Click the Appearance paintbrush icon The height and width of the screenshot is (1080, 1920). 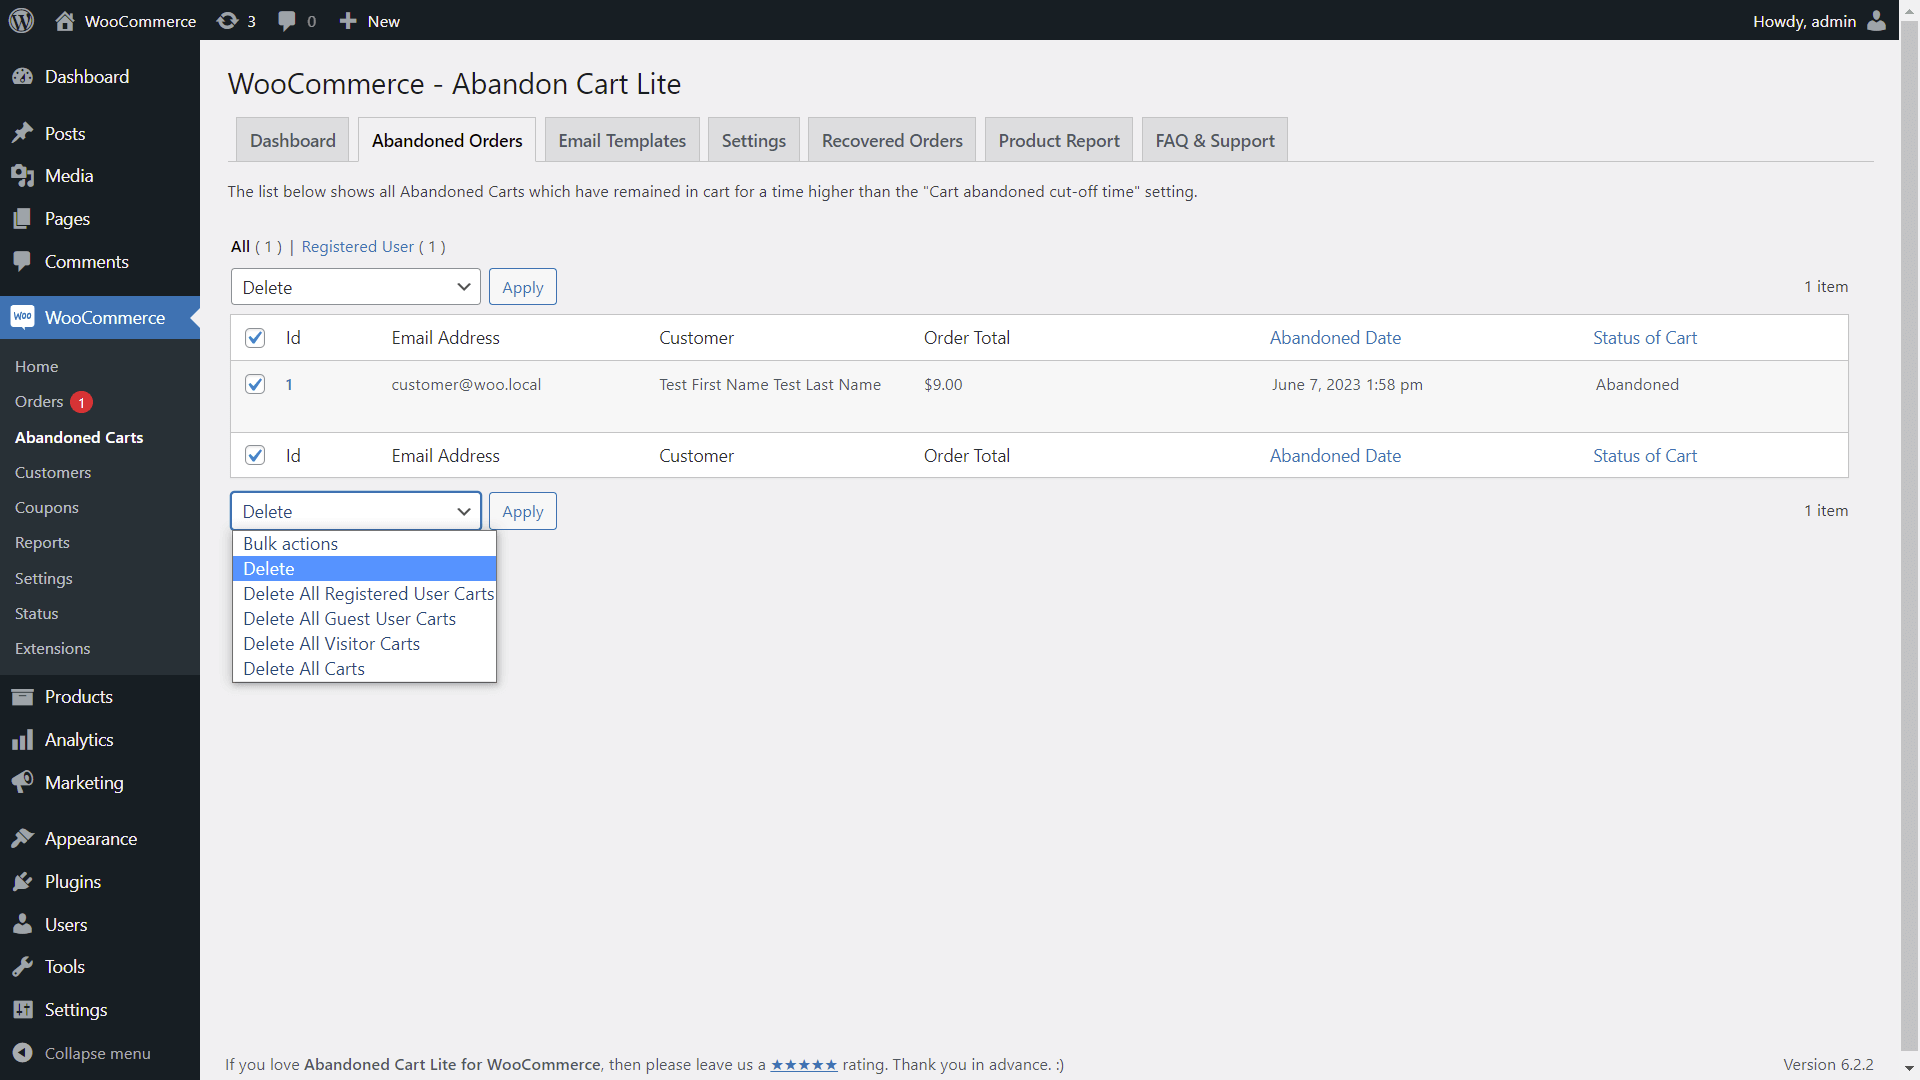[x=23, y=839]
